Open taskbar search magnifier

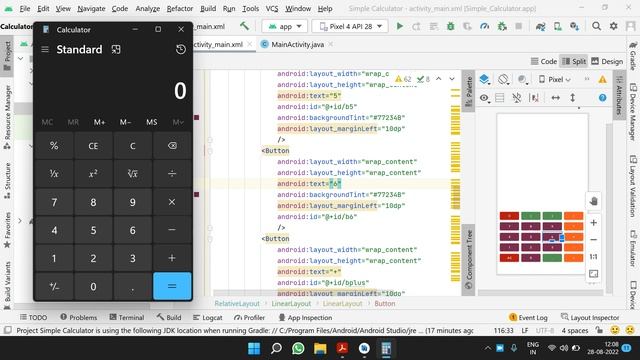click(x=276, y=348)
